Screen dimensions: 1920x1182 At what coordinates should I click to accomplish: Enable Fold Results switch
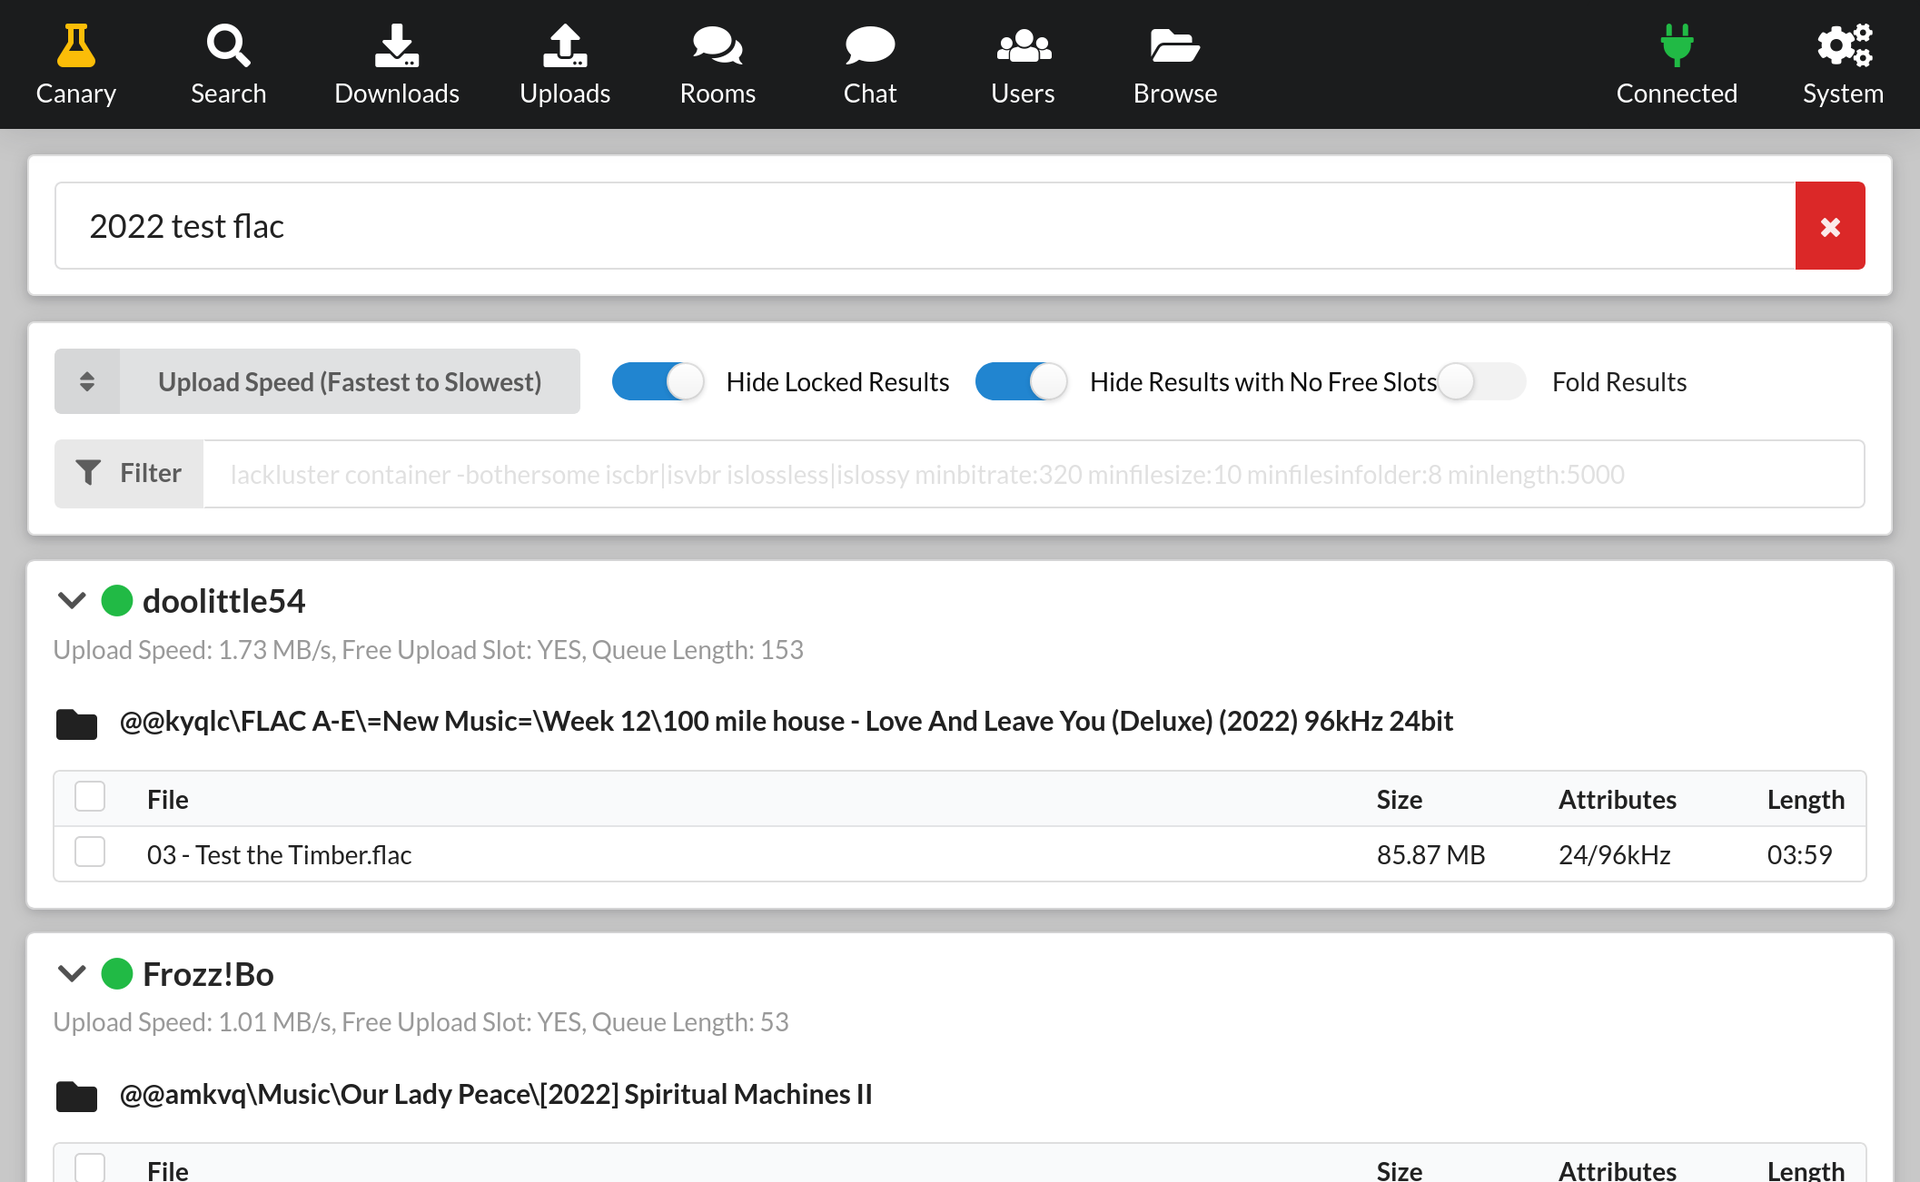pos(1481,381)
